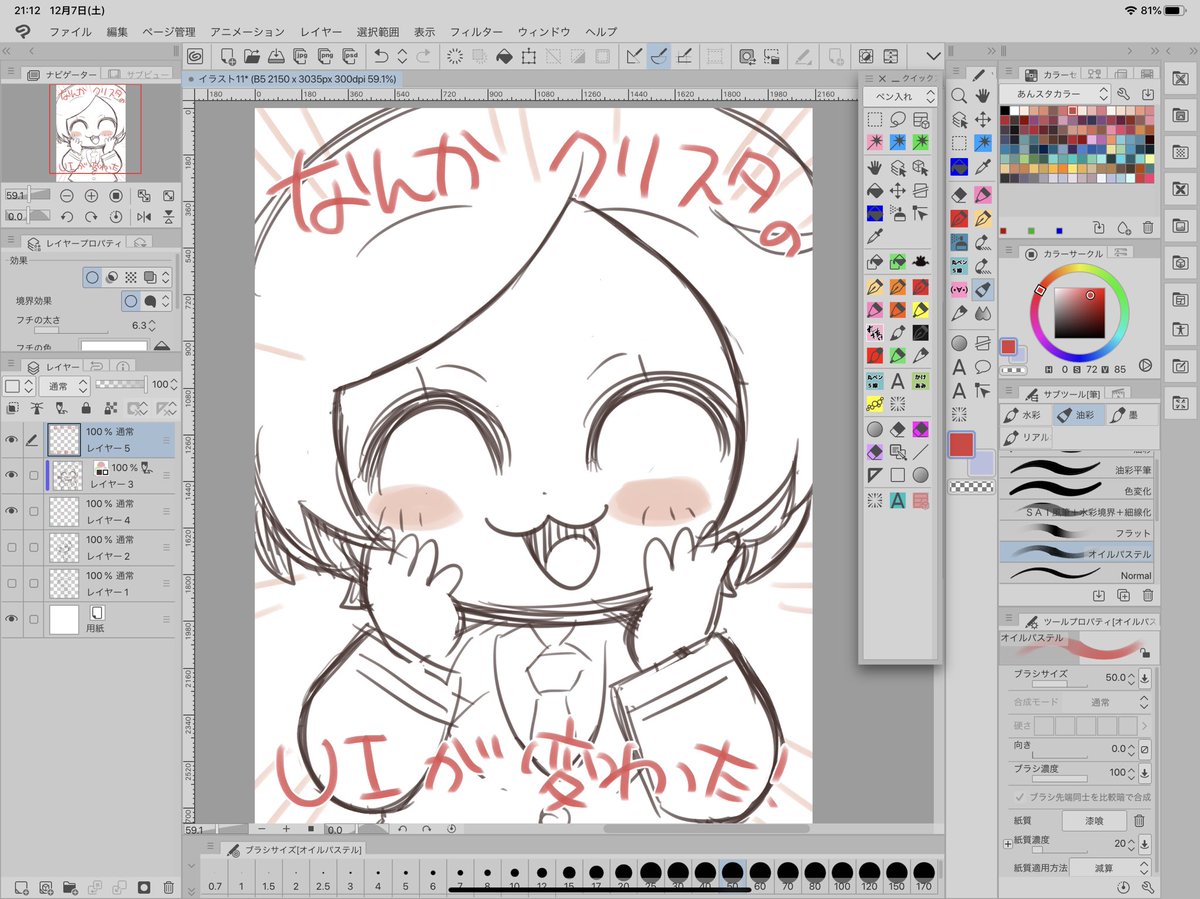Select the 油彩平筆 brush
This screenshot has width=1200, height=899.
click(x=1078, y=469)
